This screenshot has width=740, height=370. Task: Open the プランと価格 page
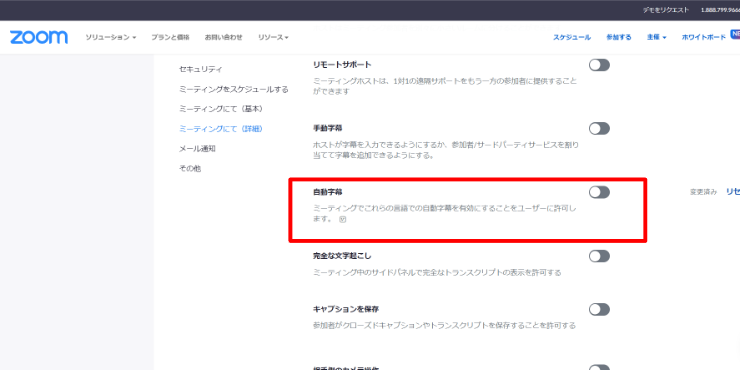click(x=170, y=37)
